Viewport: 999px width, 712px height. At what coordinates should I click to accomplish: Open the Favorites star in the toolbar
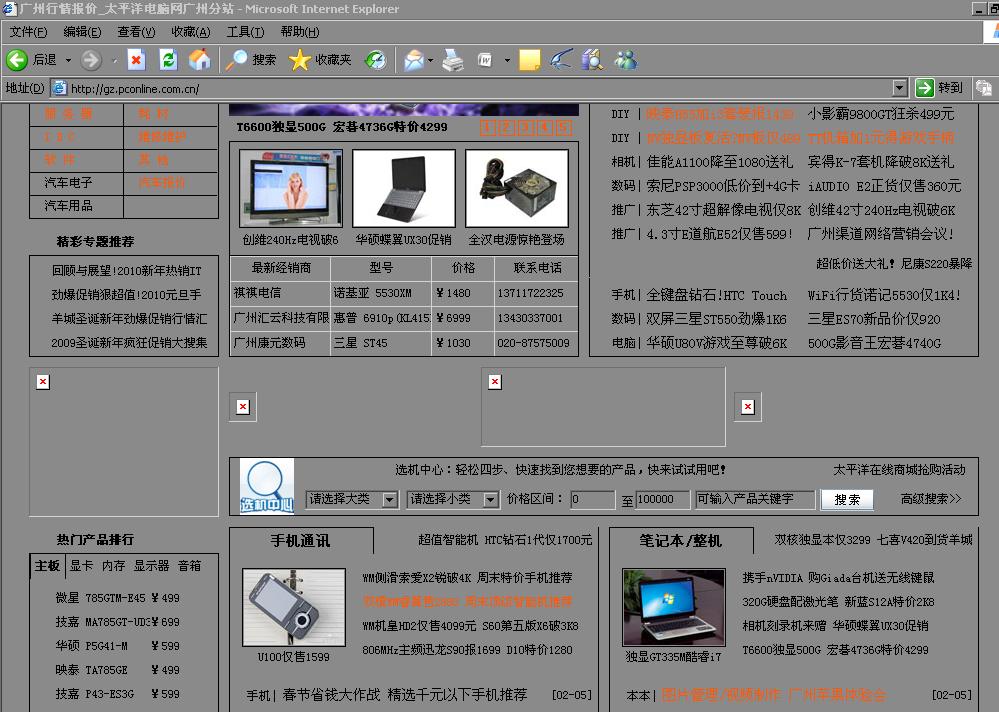(300, 60)
